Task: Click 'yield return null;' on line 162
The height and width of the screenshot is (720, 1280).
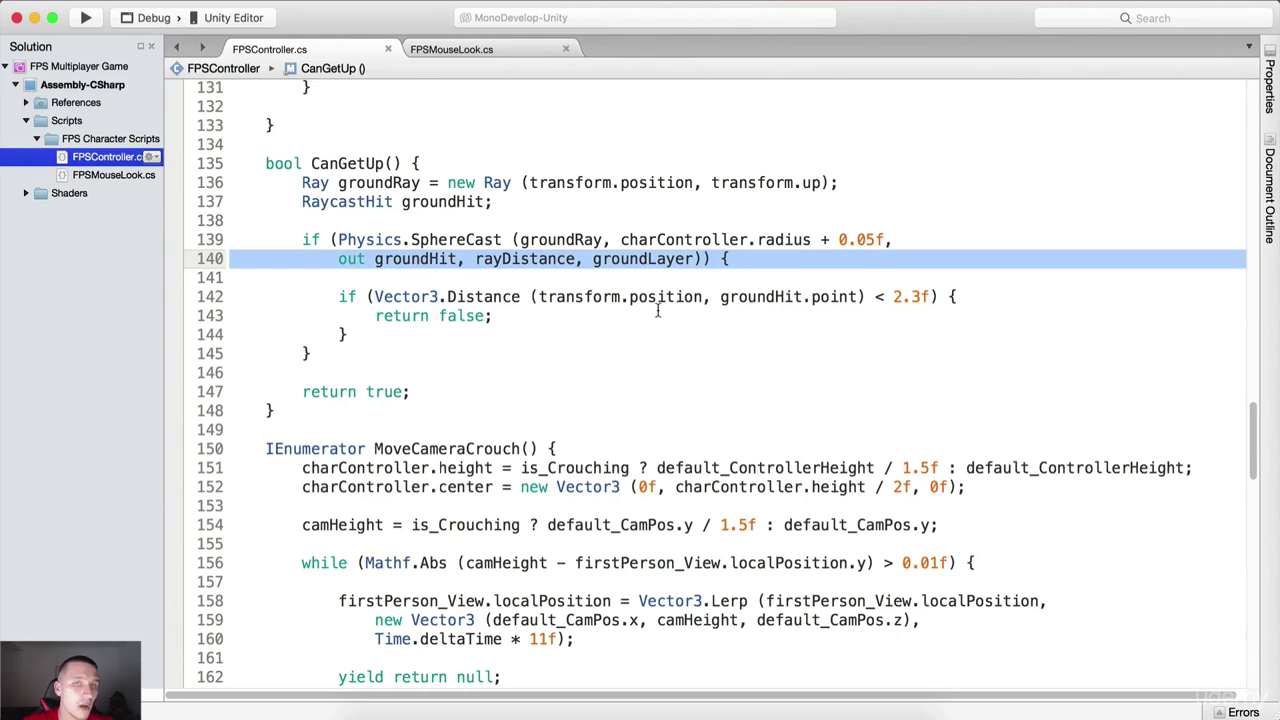Action: click(x=420, y=677)
